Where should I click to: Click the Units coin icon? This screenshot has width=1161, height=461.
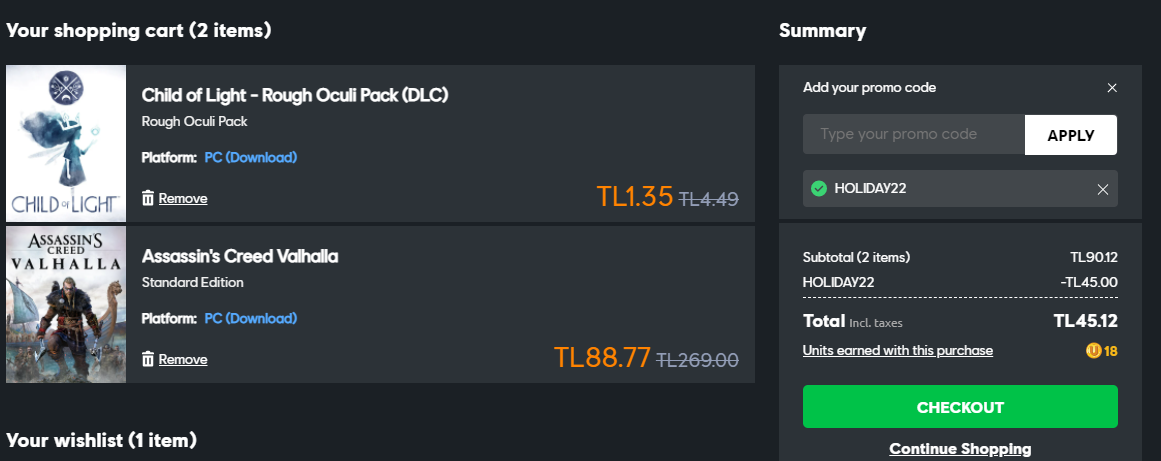click(x=1093, y=351)
